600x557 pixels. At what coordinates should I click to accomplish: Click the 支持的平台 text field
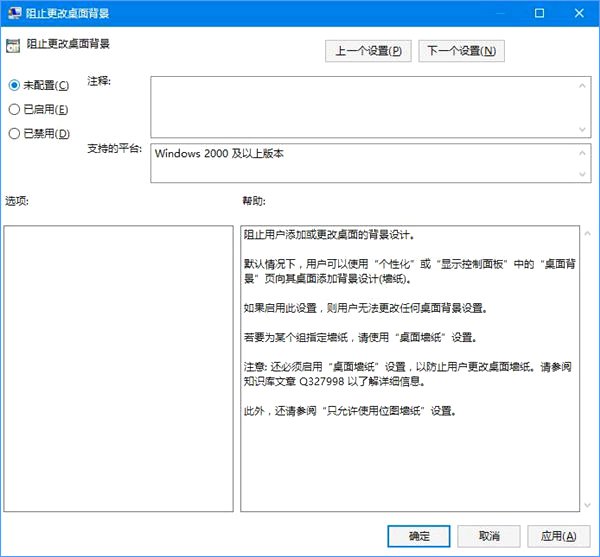[360, 163]
